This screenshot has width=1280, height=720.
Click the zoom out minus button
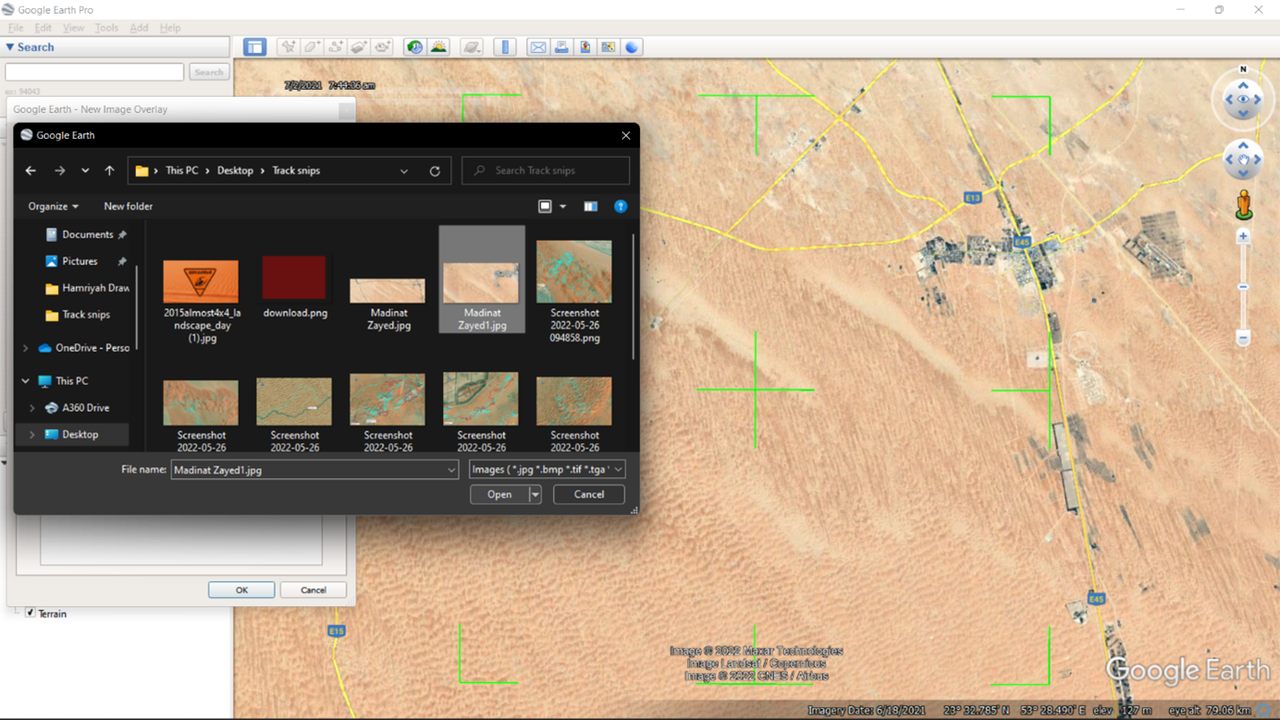(x=1243, y=338)
